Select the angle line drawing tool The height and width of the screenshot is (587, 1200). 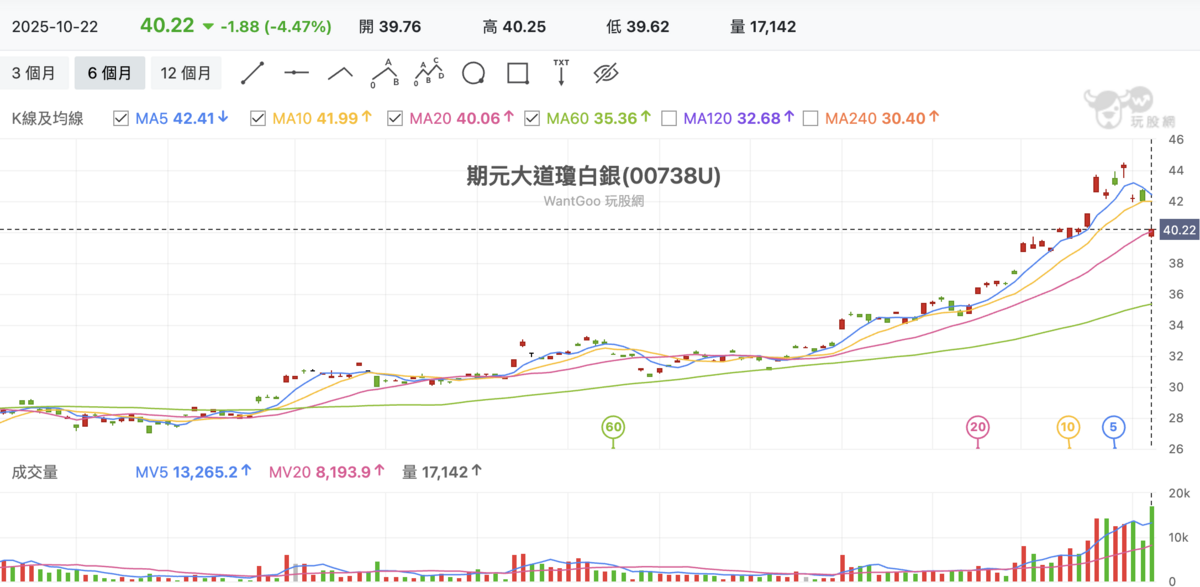pos(341,73)
